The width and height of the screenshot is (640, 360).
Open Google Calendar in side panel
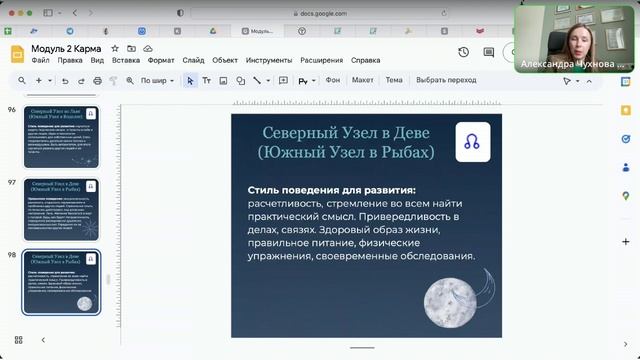pos(625,82)
